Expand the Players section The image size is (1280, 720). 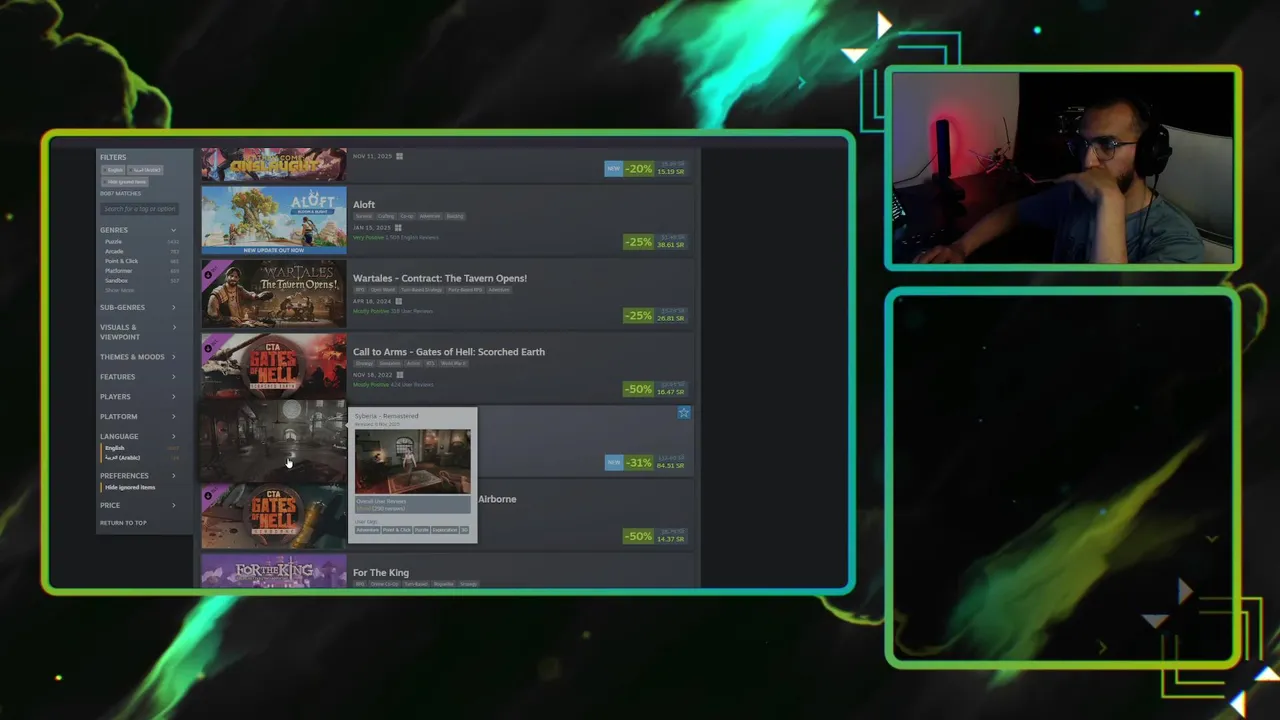tap(138, 397)
